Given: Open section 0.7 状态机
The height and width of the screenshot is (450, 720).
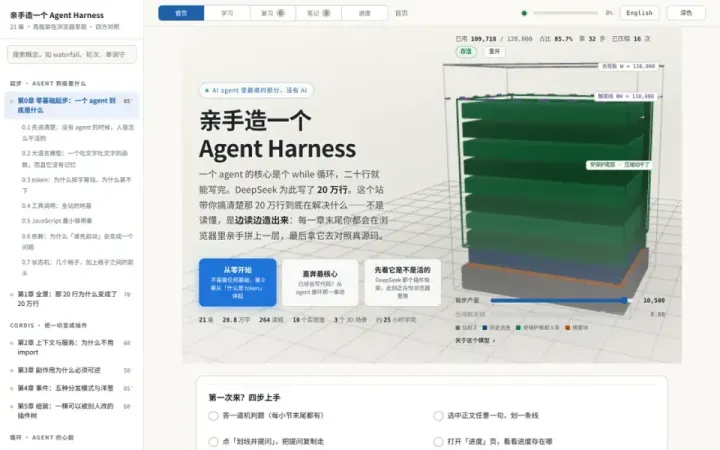Looking at the screenshot, I should tap(77, 268).
